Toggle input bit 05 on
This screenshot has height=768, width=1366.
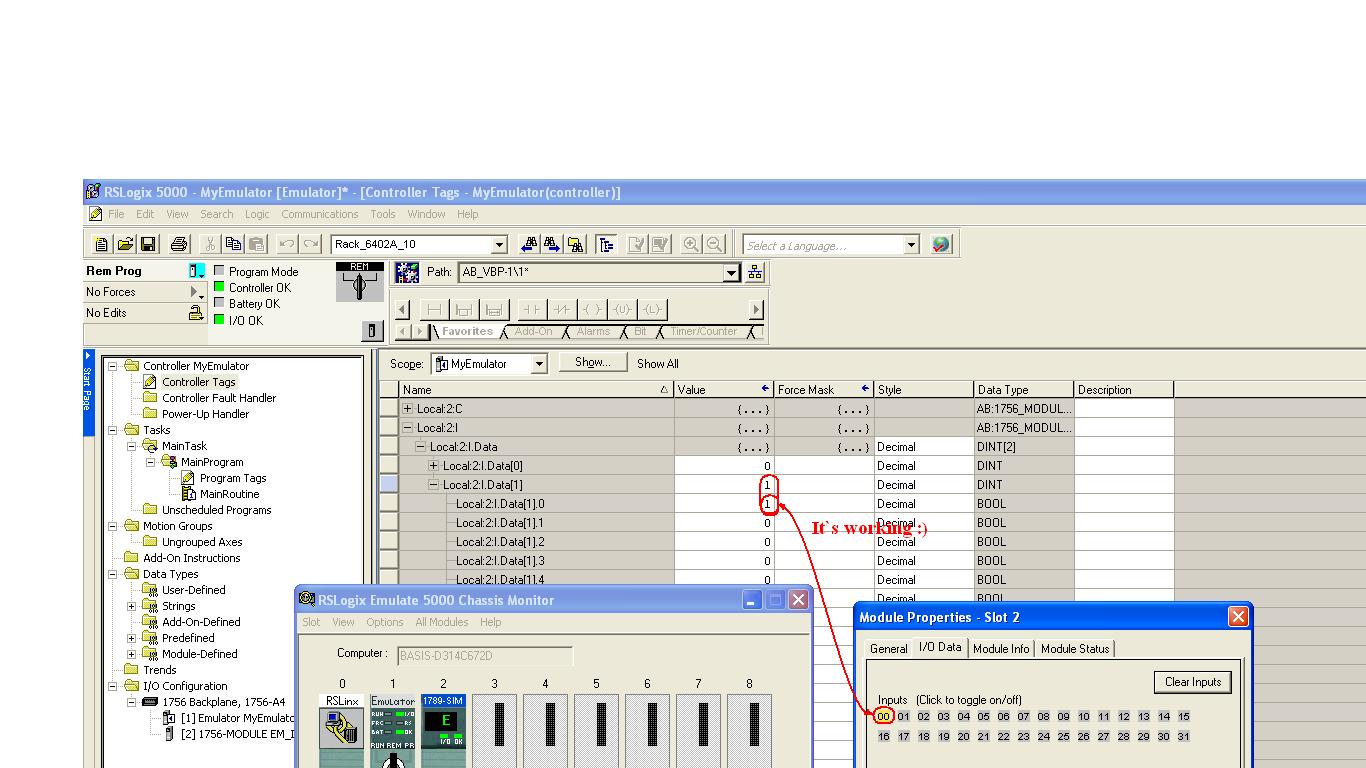[983, 716]
